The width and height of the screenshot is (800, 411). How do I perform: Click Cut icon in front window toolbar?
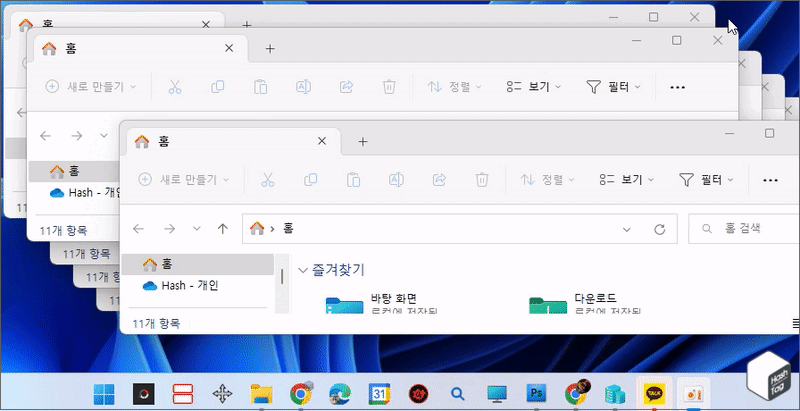tap(267, 179)
